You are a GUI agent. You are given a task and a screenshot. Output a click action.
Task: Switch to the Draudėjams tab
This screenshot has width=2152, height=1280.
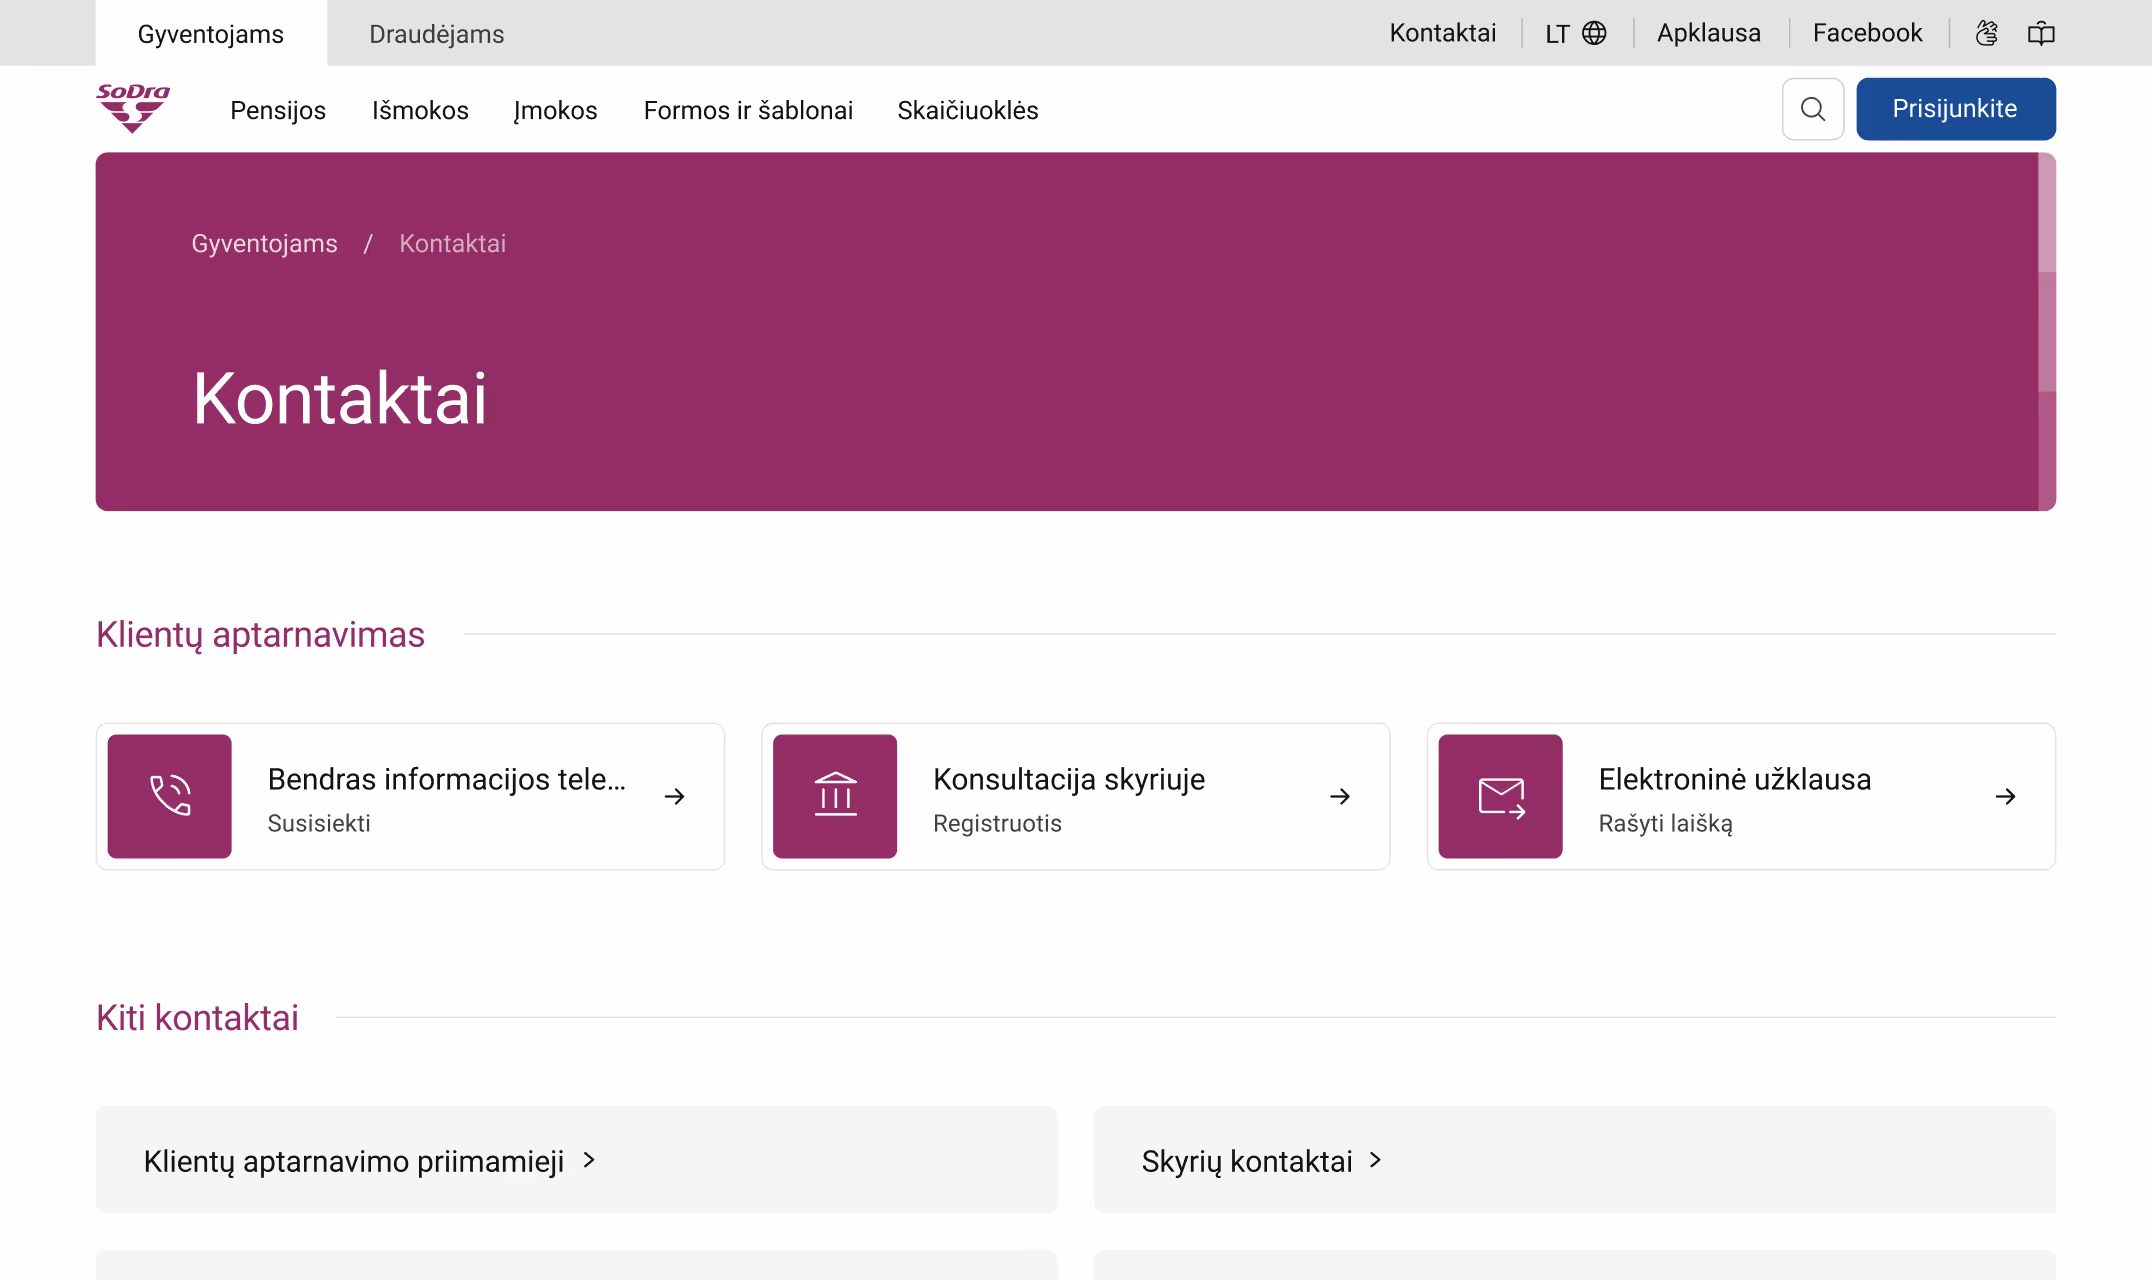[436, 34]
